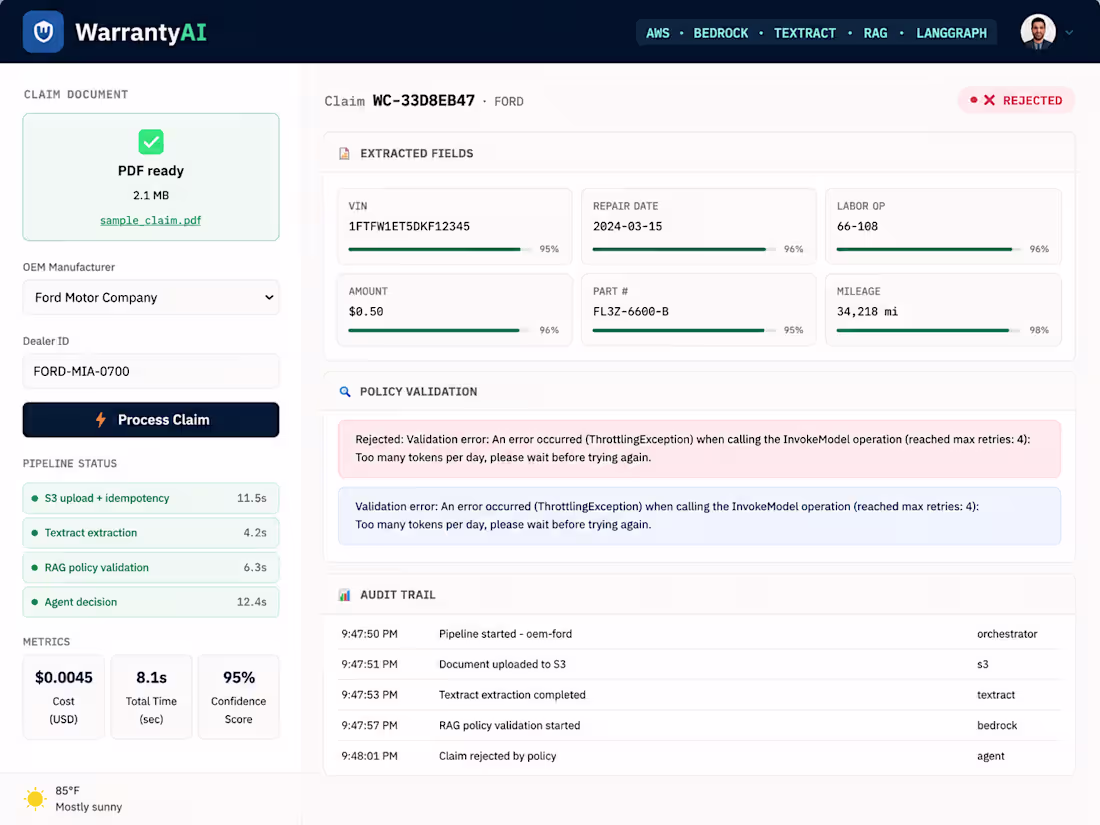
Task: Click the Audit Trail bar chart icon
Action: pos(344,595)
